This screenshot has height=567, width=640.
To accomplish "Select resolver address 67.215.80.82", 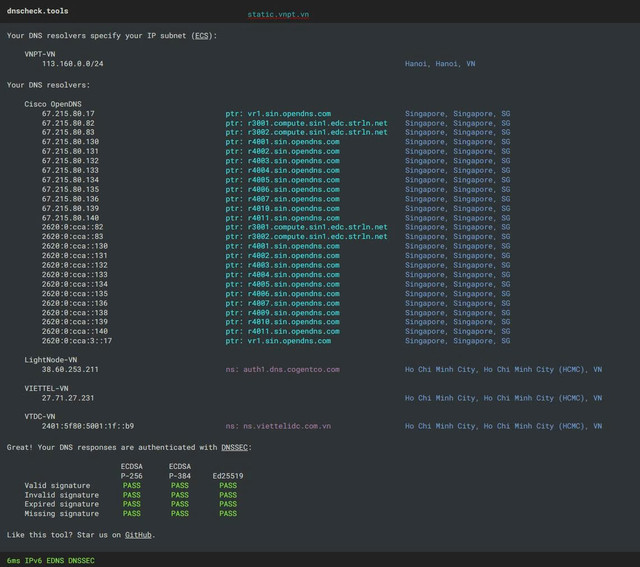I will point(68,123).
